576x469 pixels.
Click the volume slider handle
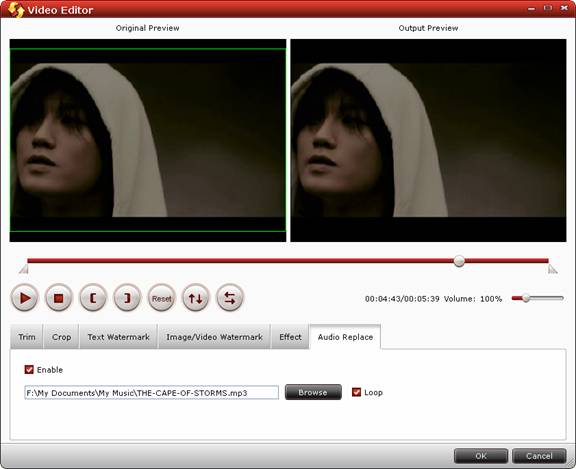(x=526, y=298)
